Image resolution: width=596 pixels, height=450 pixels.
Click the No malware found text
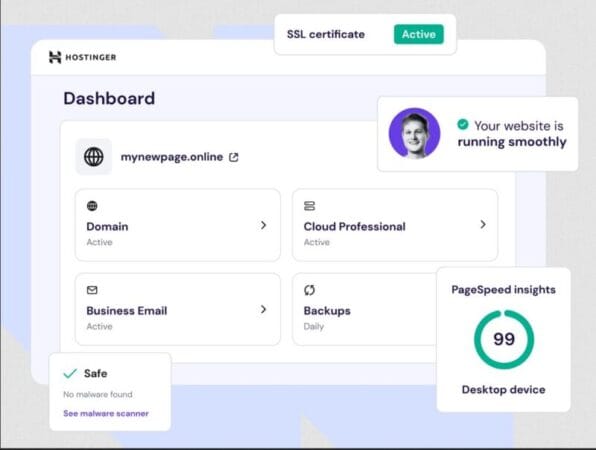pyautogui.click(x=98, y=395)
